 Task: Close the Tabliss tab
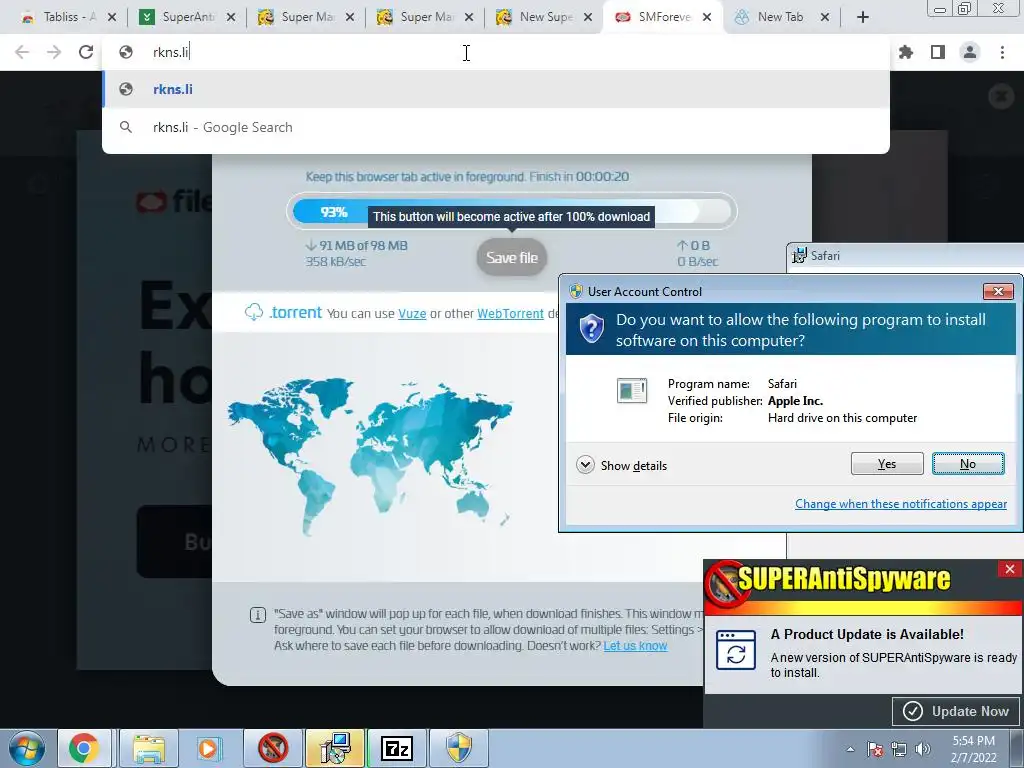click(112, 17)
